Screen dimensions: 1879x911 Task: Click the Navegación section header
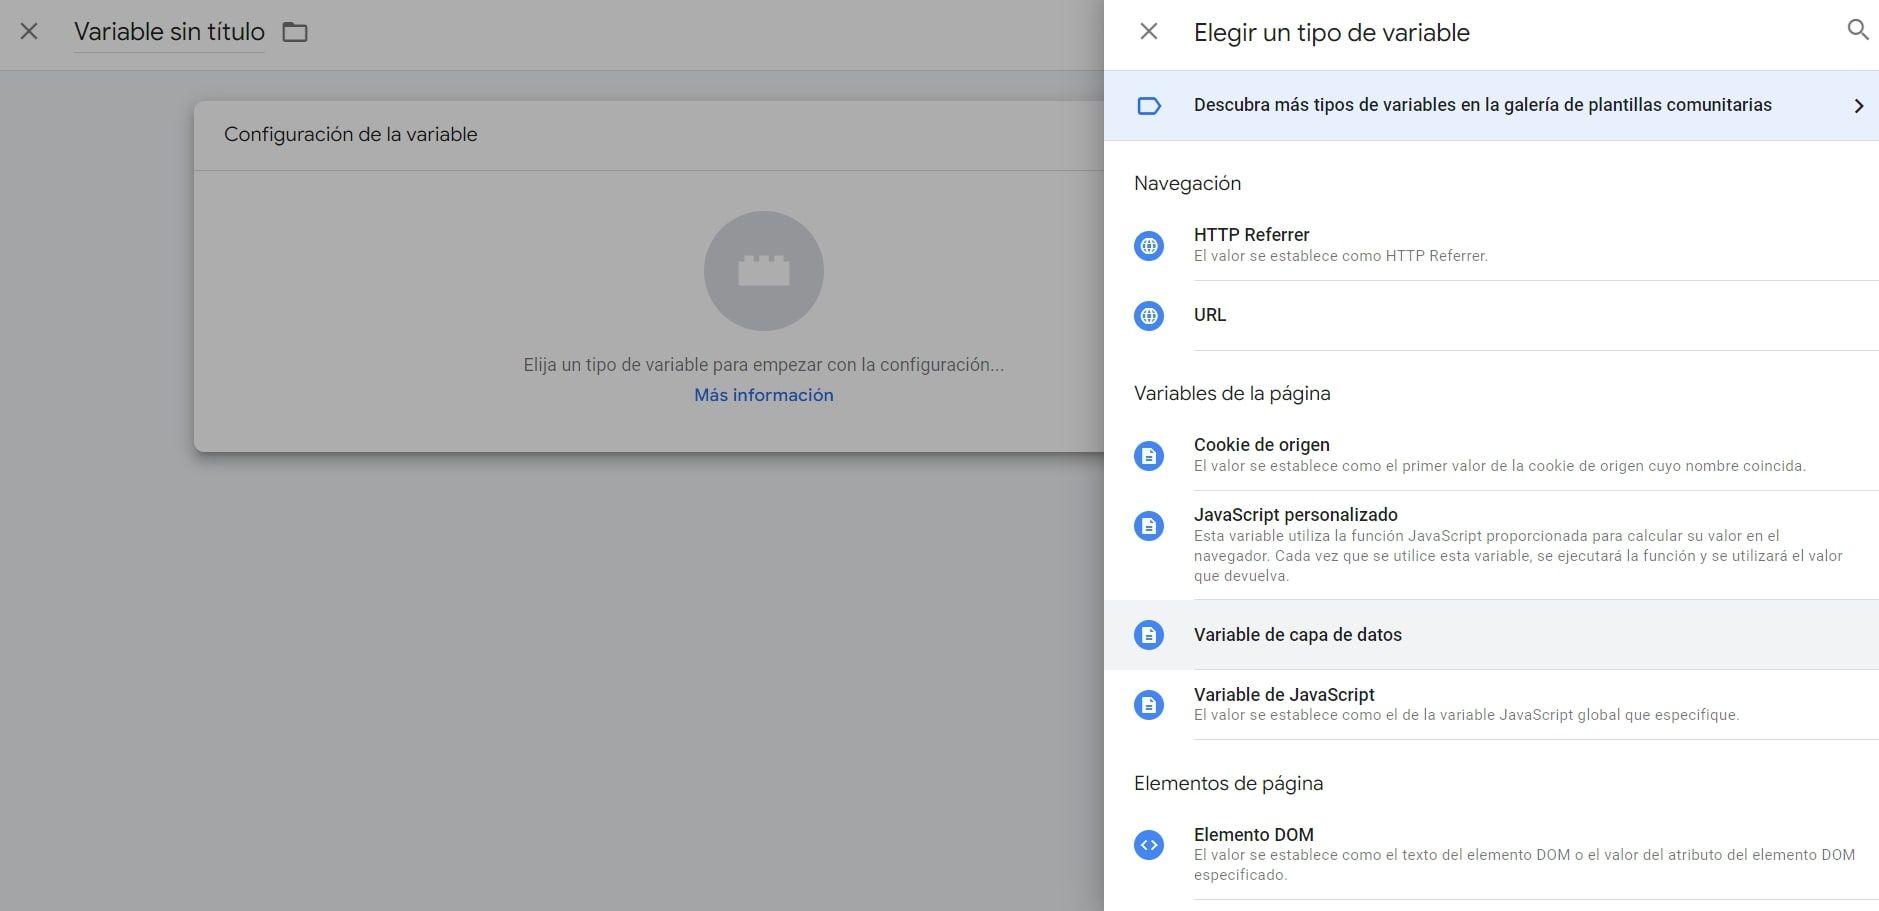click(x=1187, y=183)
